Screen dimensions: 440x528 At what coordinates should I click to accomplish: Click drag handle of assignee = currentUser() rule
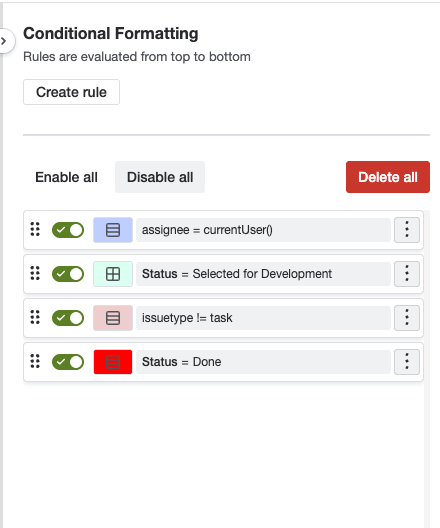(35, 230)
